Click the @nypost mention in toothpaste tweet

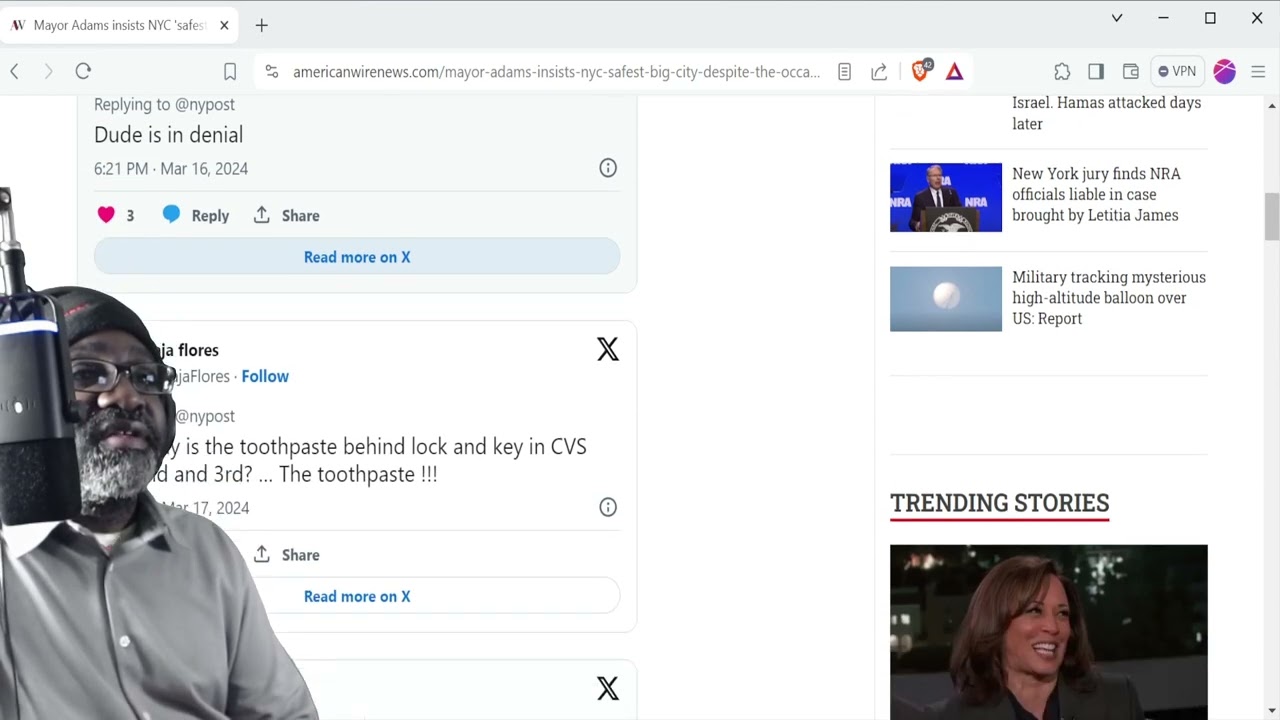click(x=204, y=416)
